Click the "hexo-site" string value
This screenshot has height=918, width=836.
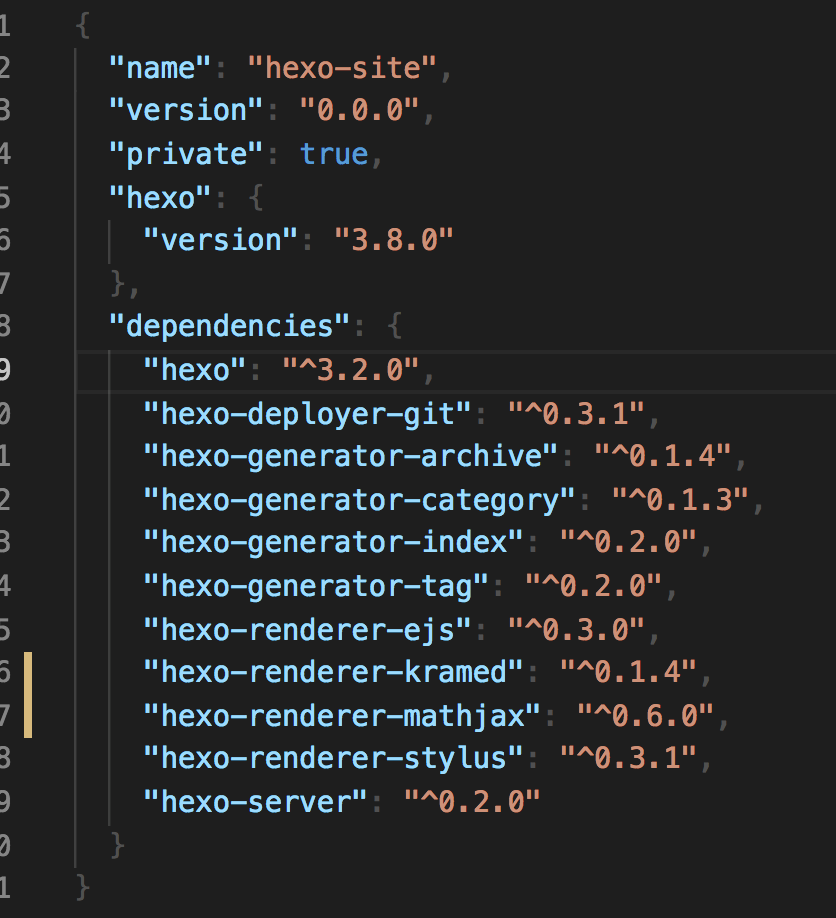(x=342, y=69)
